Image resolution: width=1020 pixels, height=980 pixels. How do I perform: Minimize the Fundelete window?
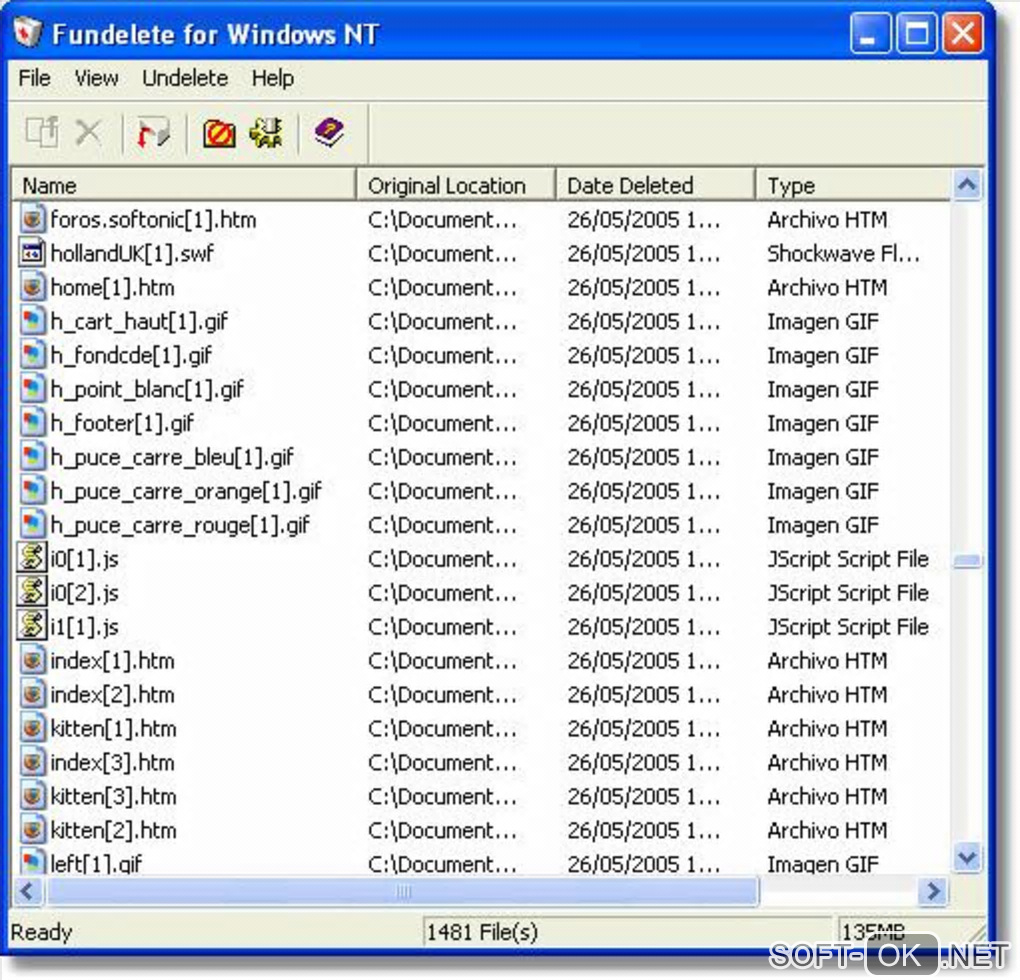870,33
